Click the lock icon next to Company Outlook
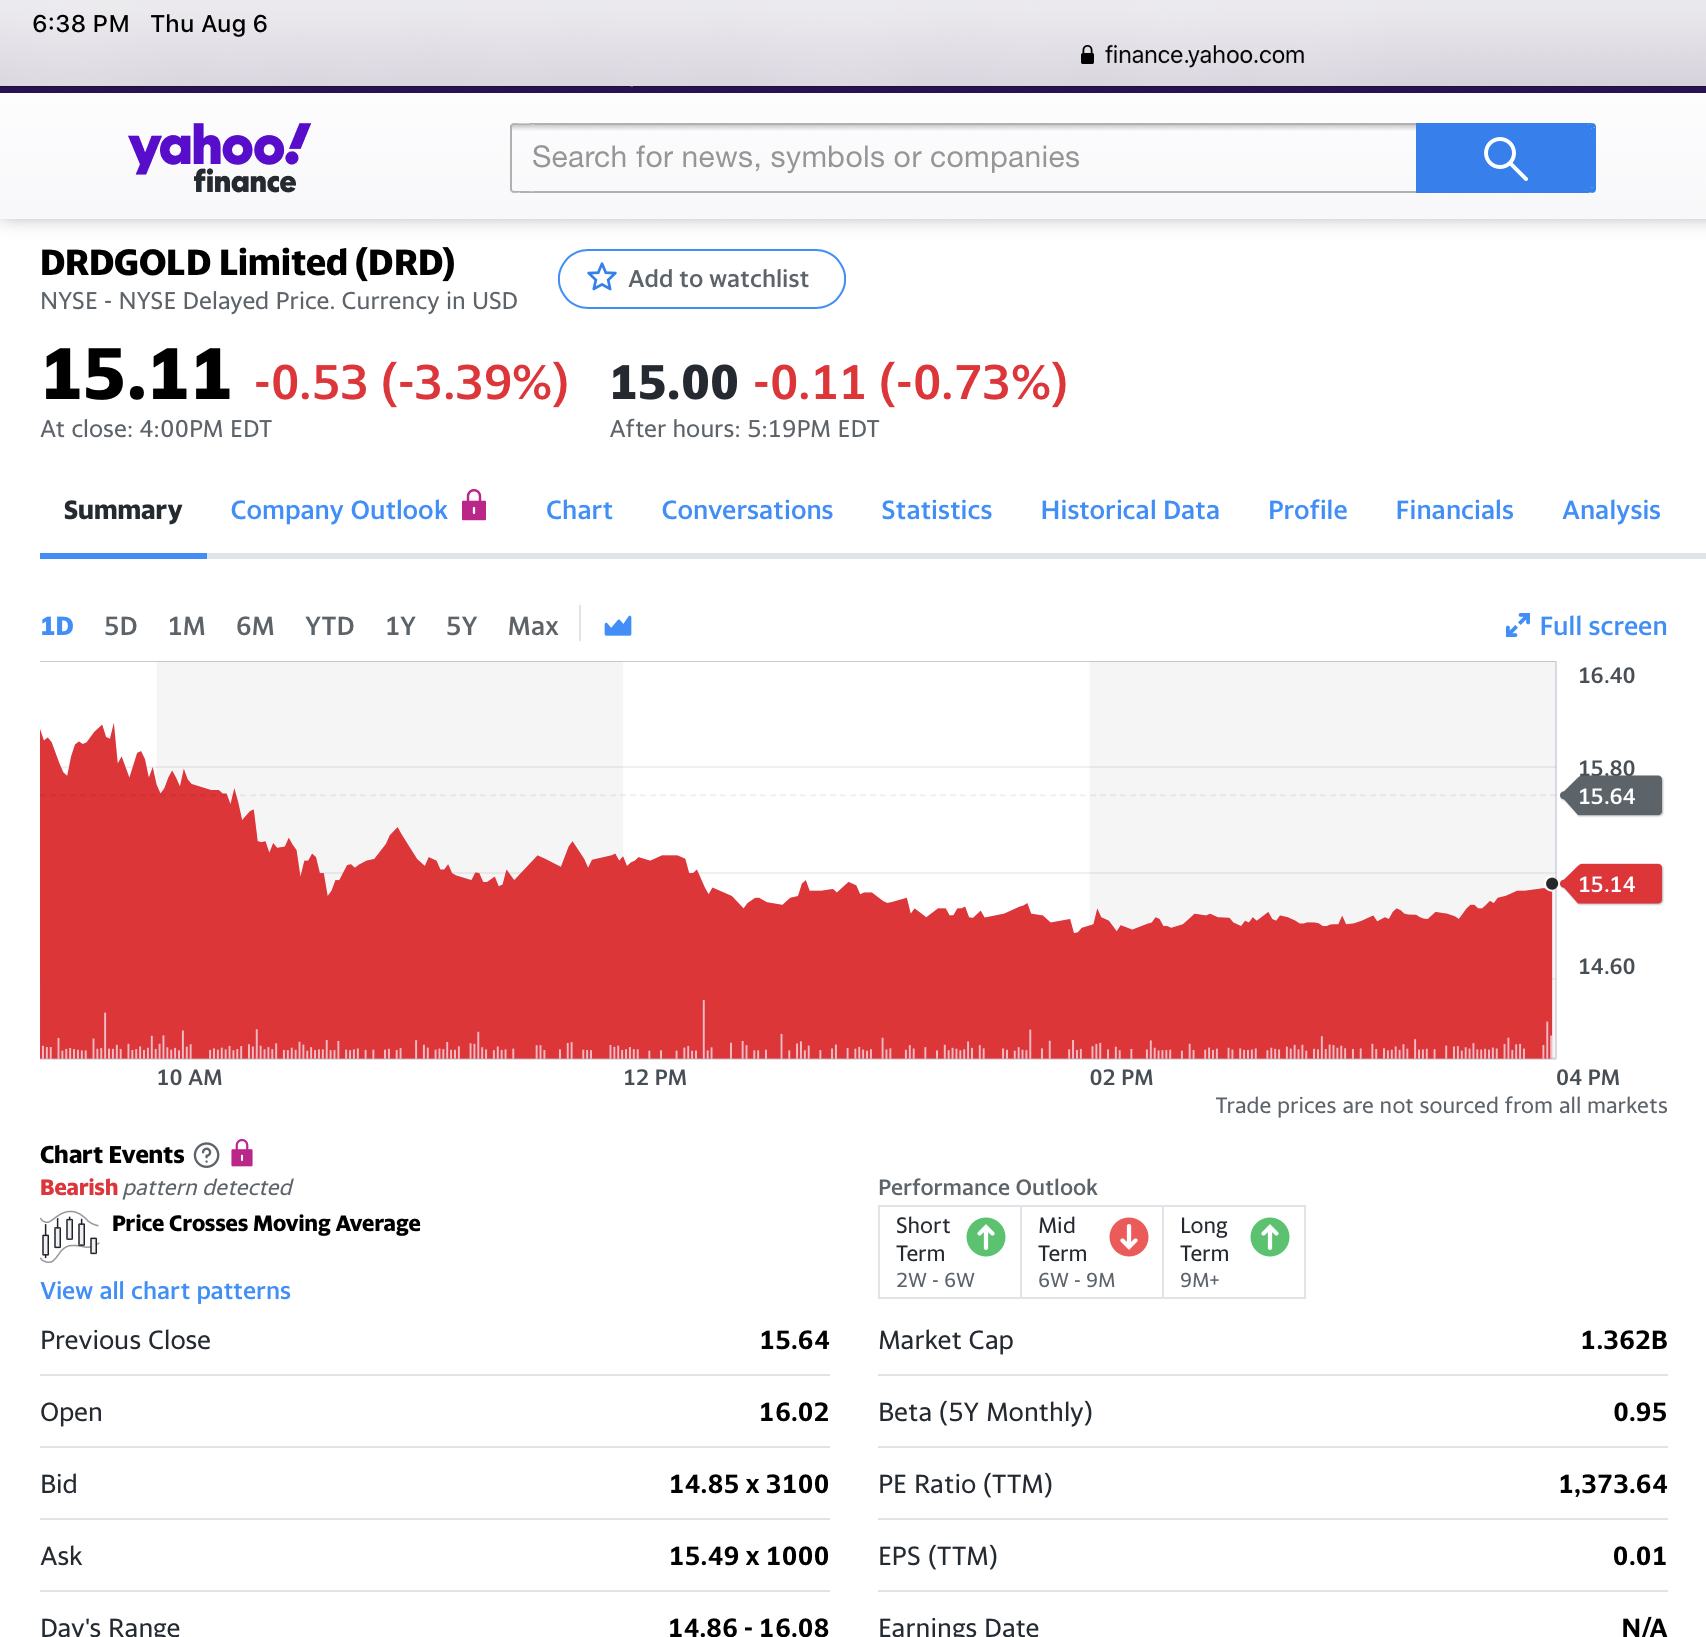This screenshot has width=1706, height=1637. (474, 506)
